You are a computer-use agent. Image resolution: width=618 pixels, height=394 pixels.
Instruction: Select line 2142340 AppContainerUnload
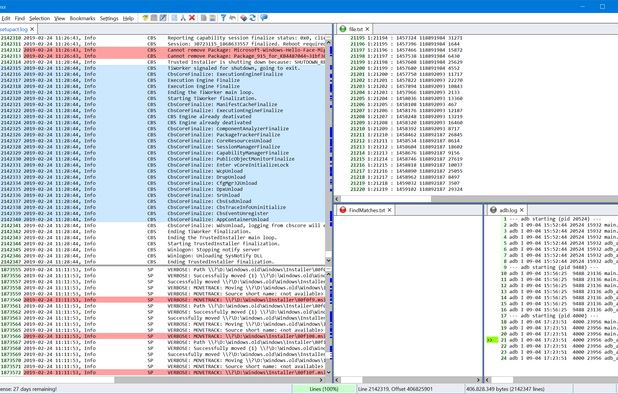[x=163, y=219]
